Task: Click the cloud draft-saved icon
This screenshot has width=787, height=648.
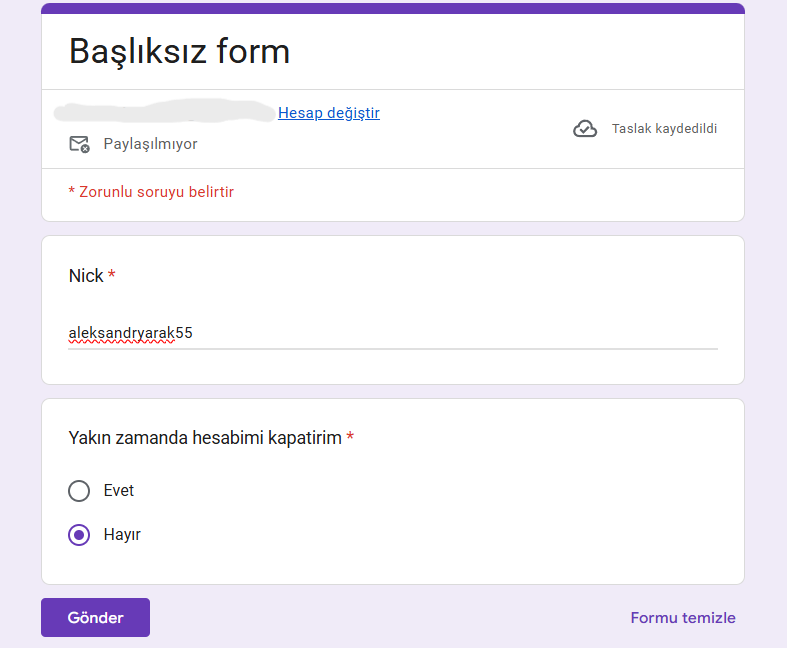Action: 585,129
